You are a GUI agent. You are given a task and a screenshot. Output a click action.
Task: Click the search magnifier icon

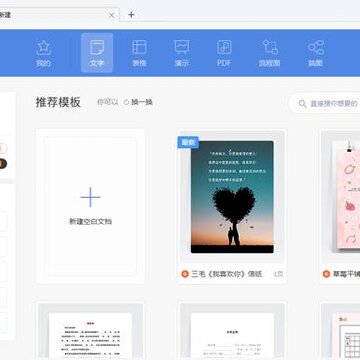click(x=302, y=104)
